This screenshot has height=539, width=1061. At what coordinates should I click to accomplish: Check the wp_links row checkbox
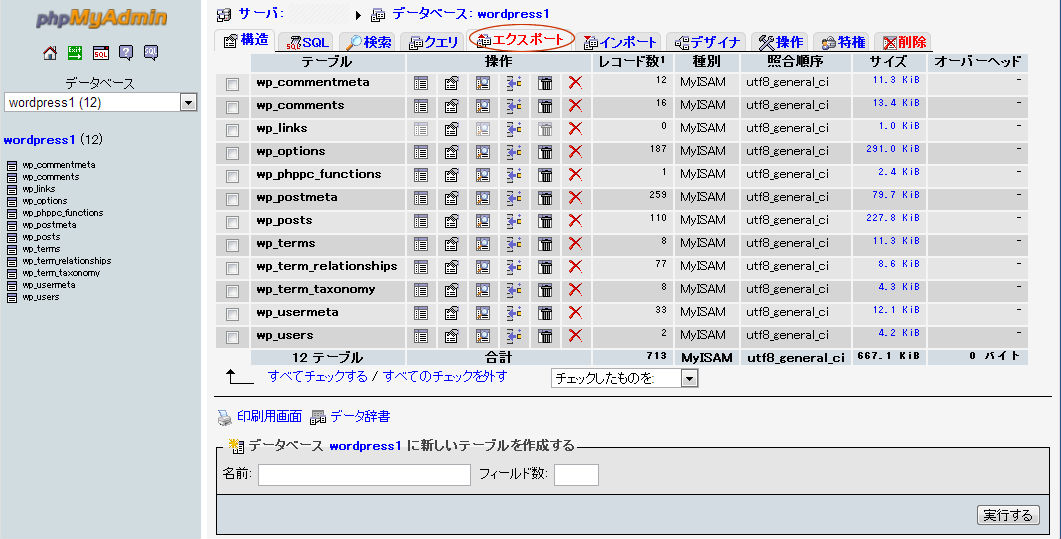point(233,131)
